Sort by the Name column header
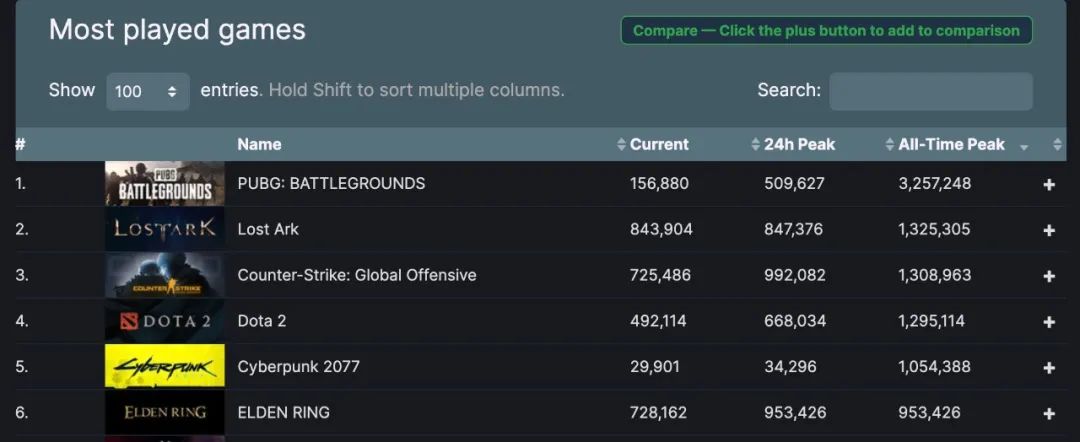Image resolution: width=1080 pixels, height=442 pixels. [x=259, y=145]
